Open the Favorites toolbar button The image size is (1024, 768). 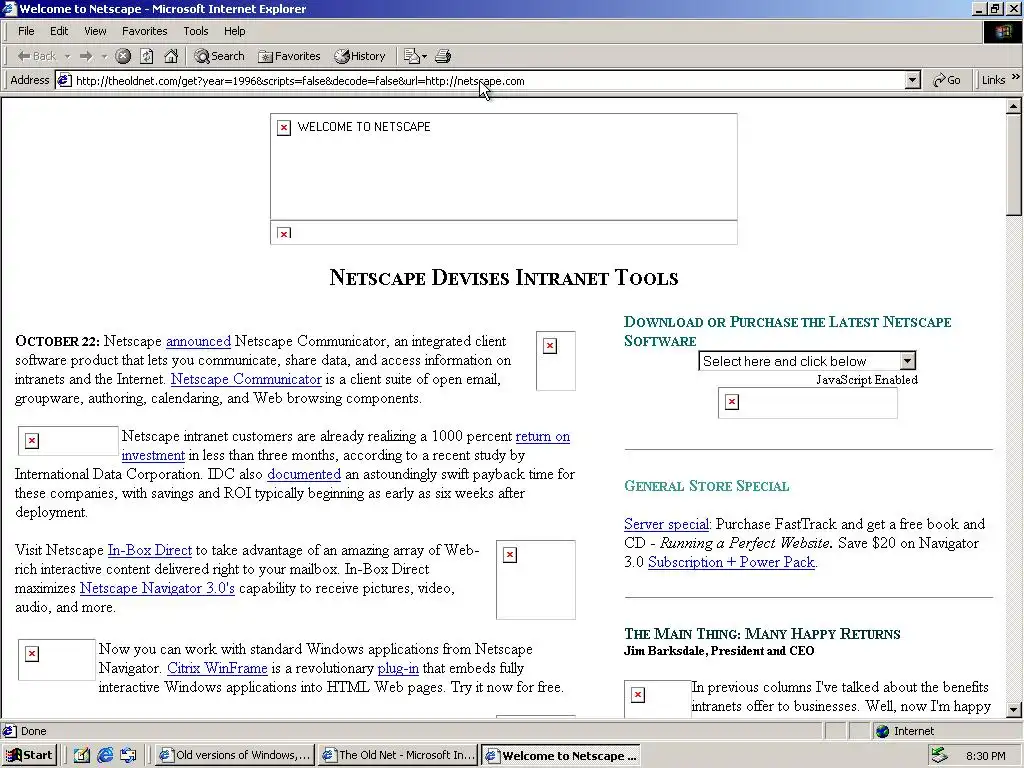(289, 56)
